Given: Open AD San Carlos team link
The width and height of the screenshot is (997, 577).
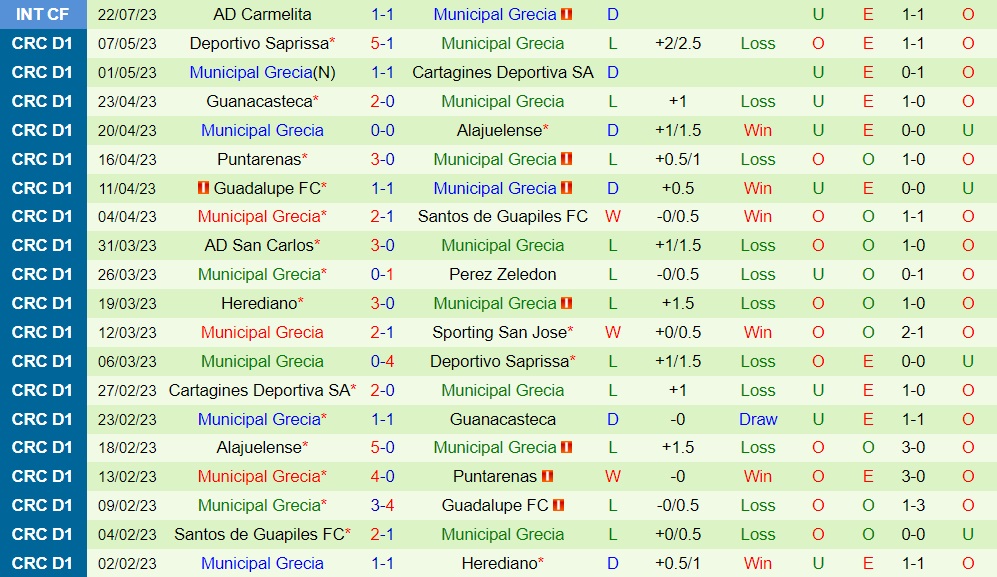Looking at the screenshot, I should (258, 245).
